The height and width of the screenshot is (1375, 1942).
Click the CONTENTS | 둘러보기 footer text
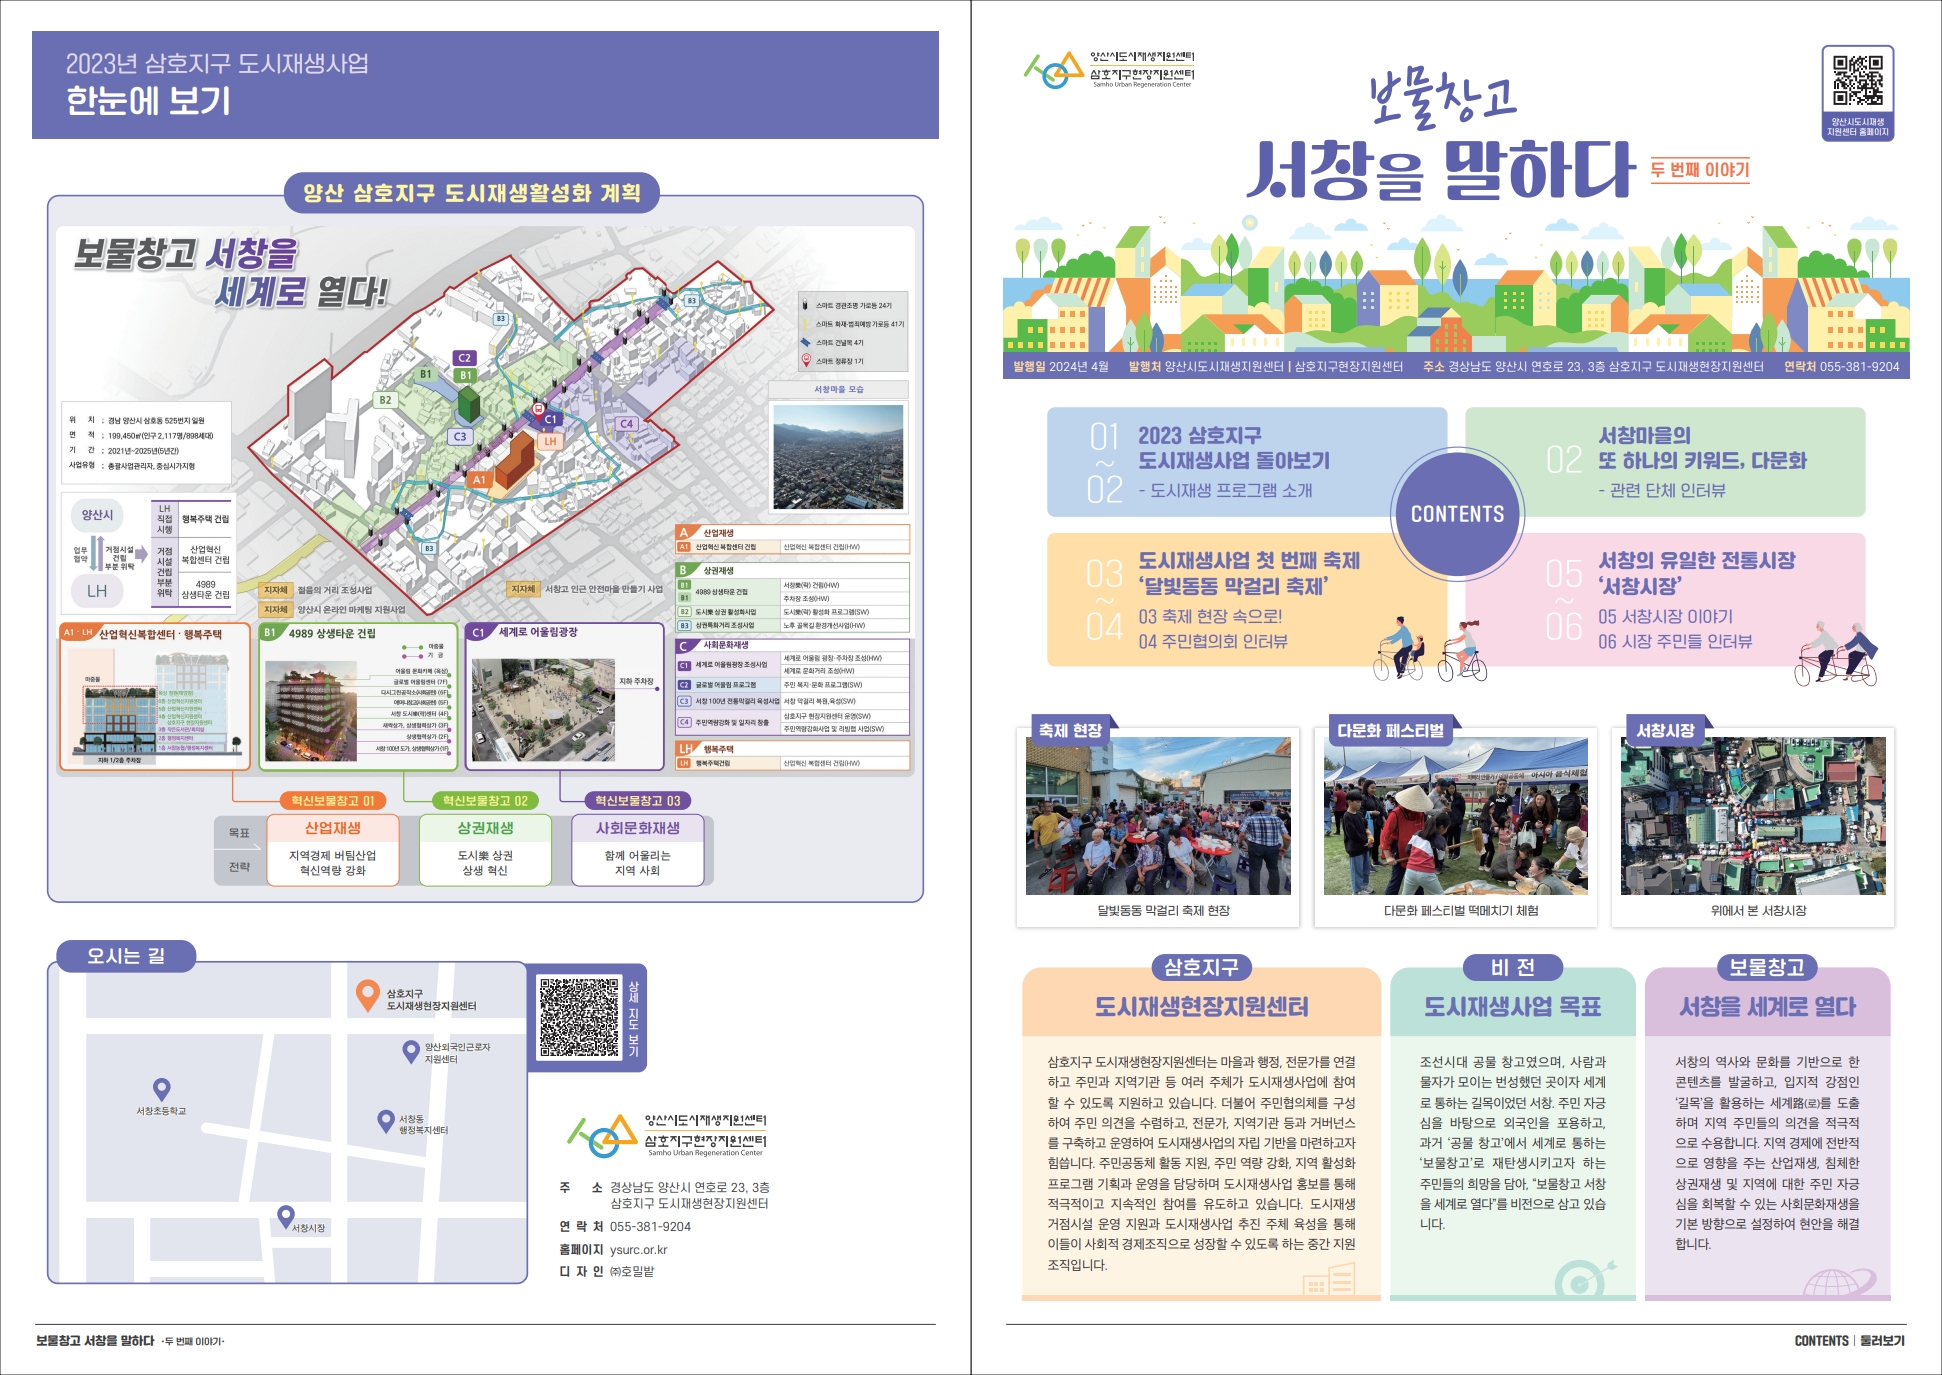tap(1849, 1341)
